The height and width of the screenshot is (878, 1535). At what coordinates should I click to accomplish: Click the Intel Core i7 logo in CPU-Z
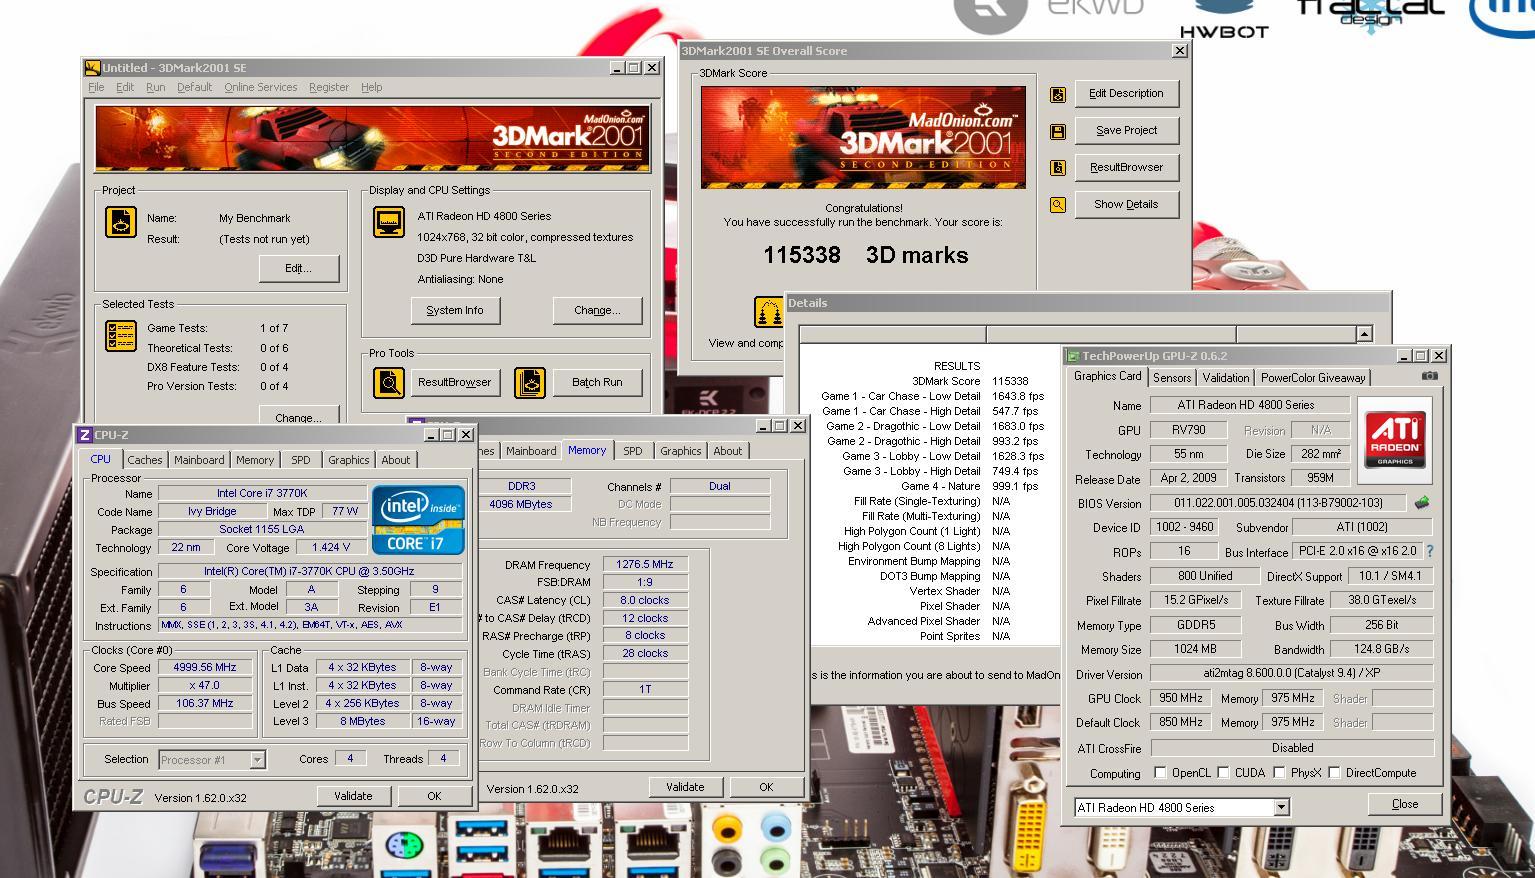pos(418,520)
